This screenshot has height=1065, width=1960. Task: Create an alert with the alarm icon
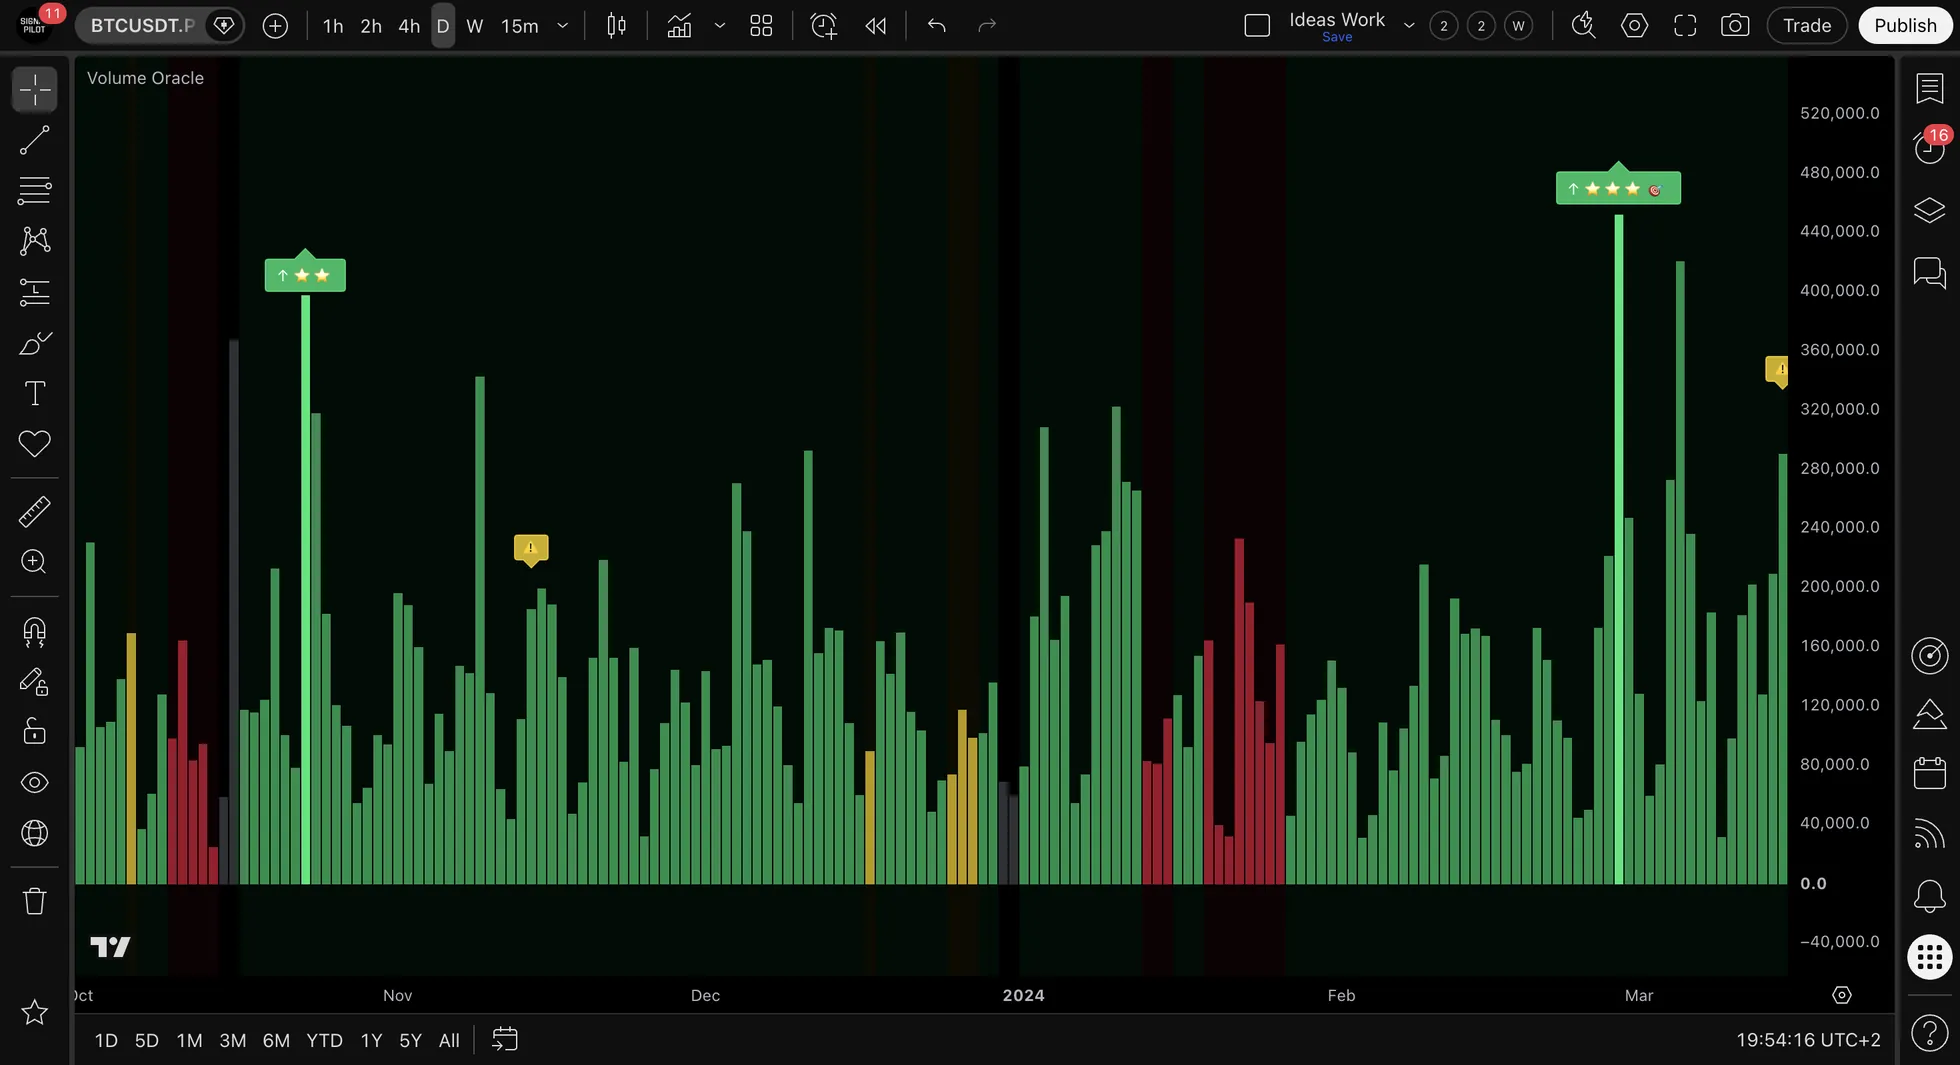(x=823, y=26)
